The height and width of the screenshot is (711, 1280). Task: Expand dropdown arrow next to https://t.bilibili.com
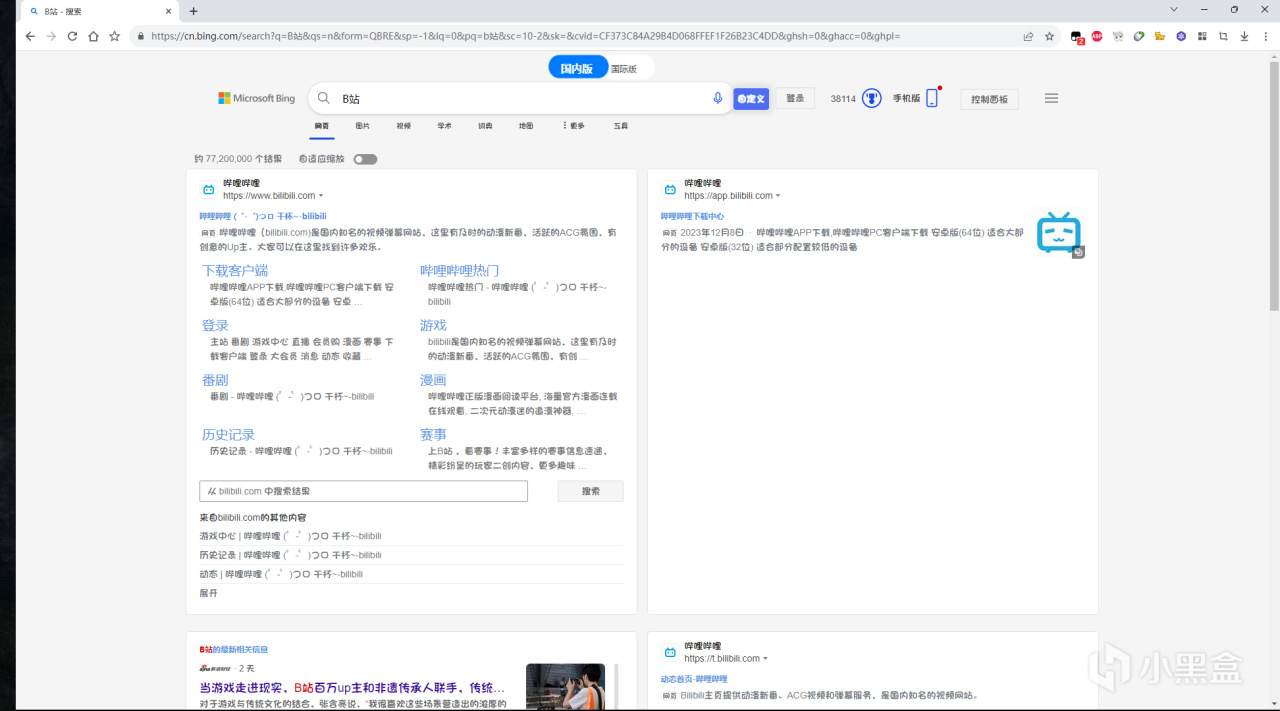coord(766,659)
